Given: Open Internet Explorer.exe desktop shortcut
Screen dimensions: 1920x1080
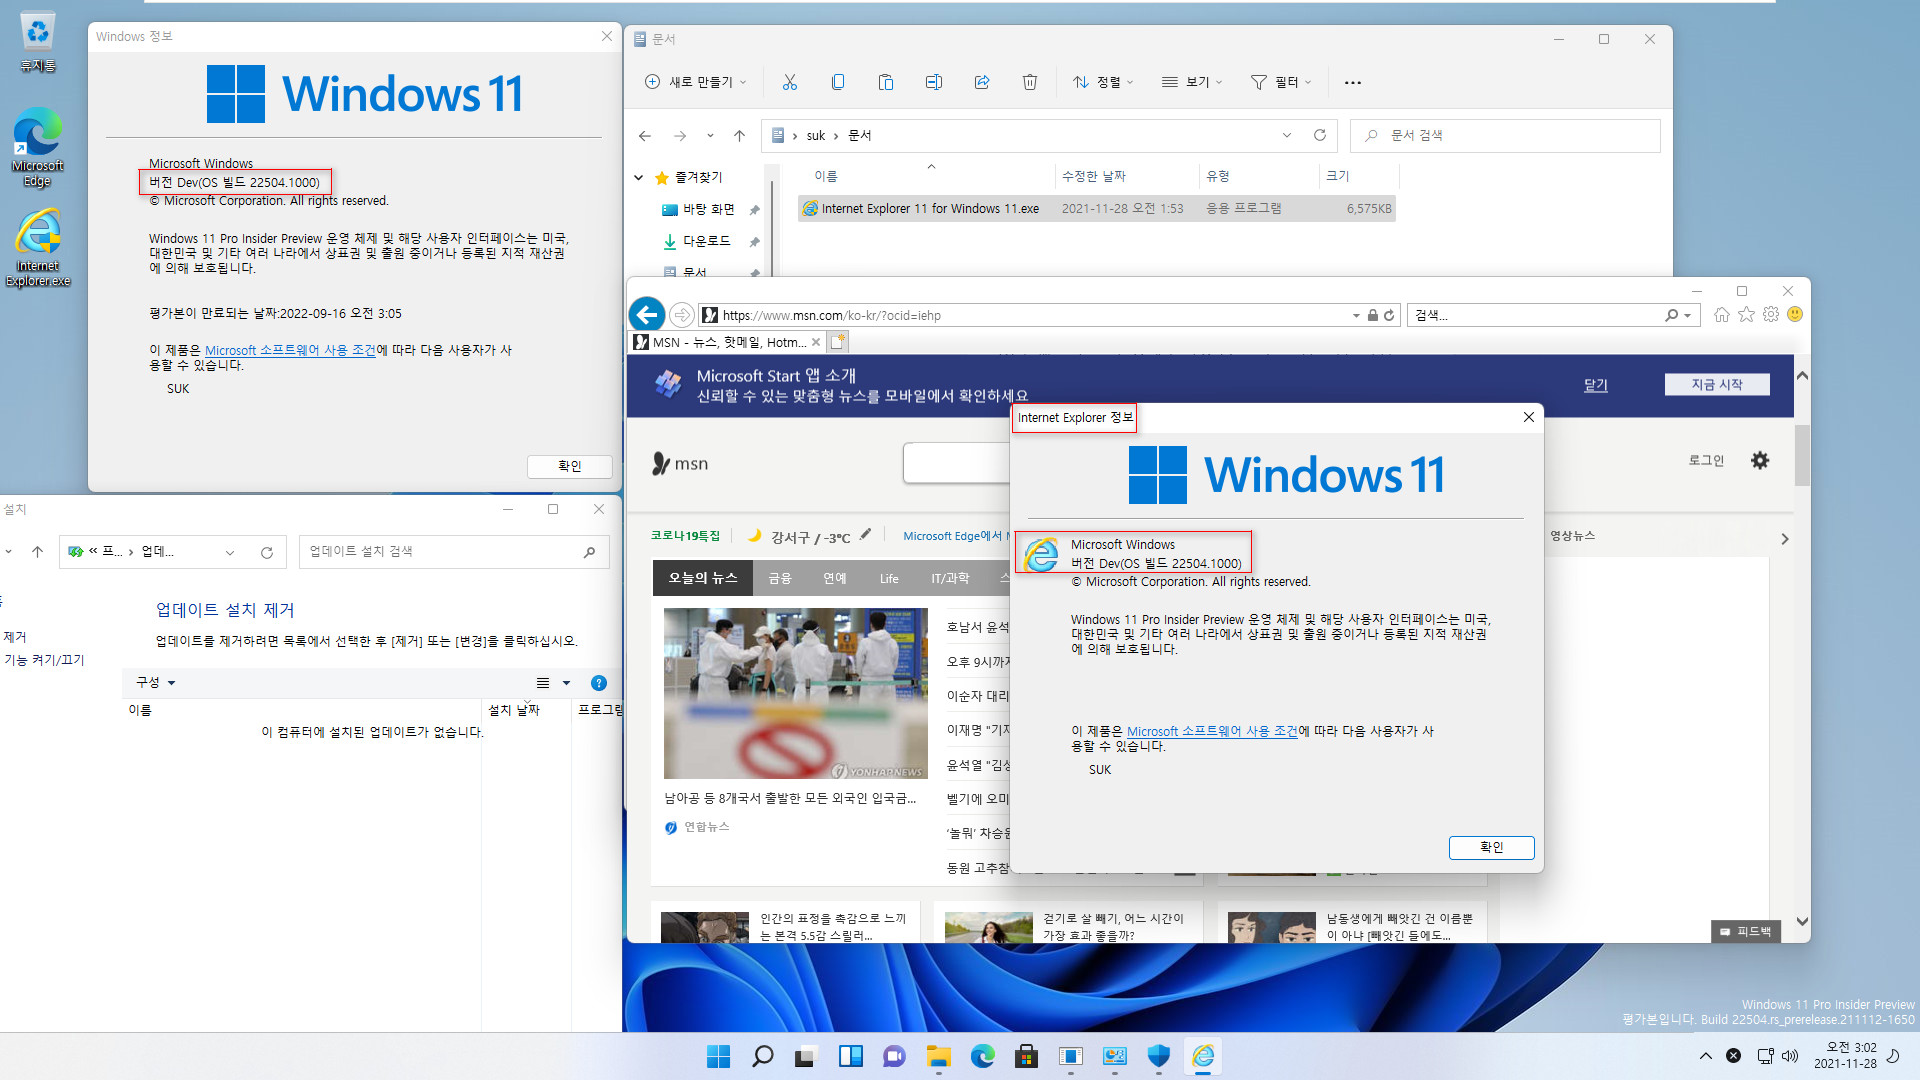Looking at the screenshot, I should point(37,247).
